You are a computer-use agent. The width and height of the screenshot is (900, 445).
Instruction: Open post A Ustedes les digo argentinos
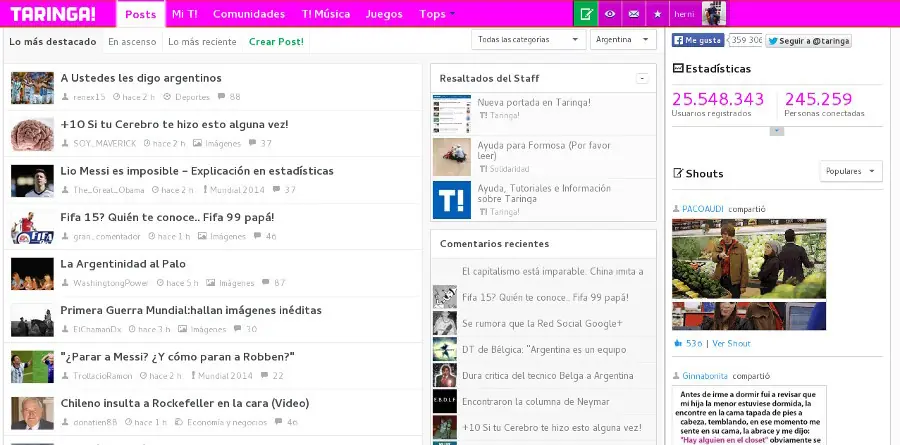(141, 78)
